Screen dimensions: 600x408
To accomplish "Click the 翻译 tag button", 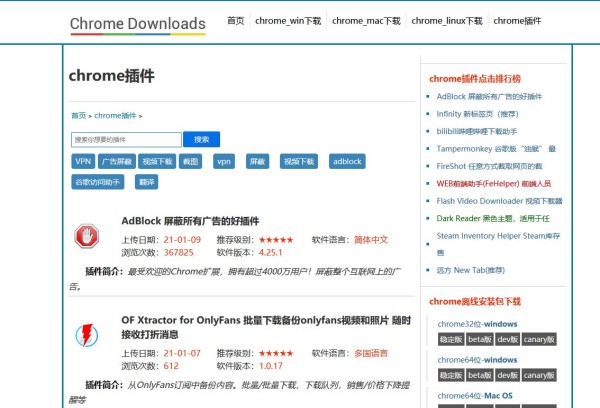I will coord(147,182).
